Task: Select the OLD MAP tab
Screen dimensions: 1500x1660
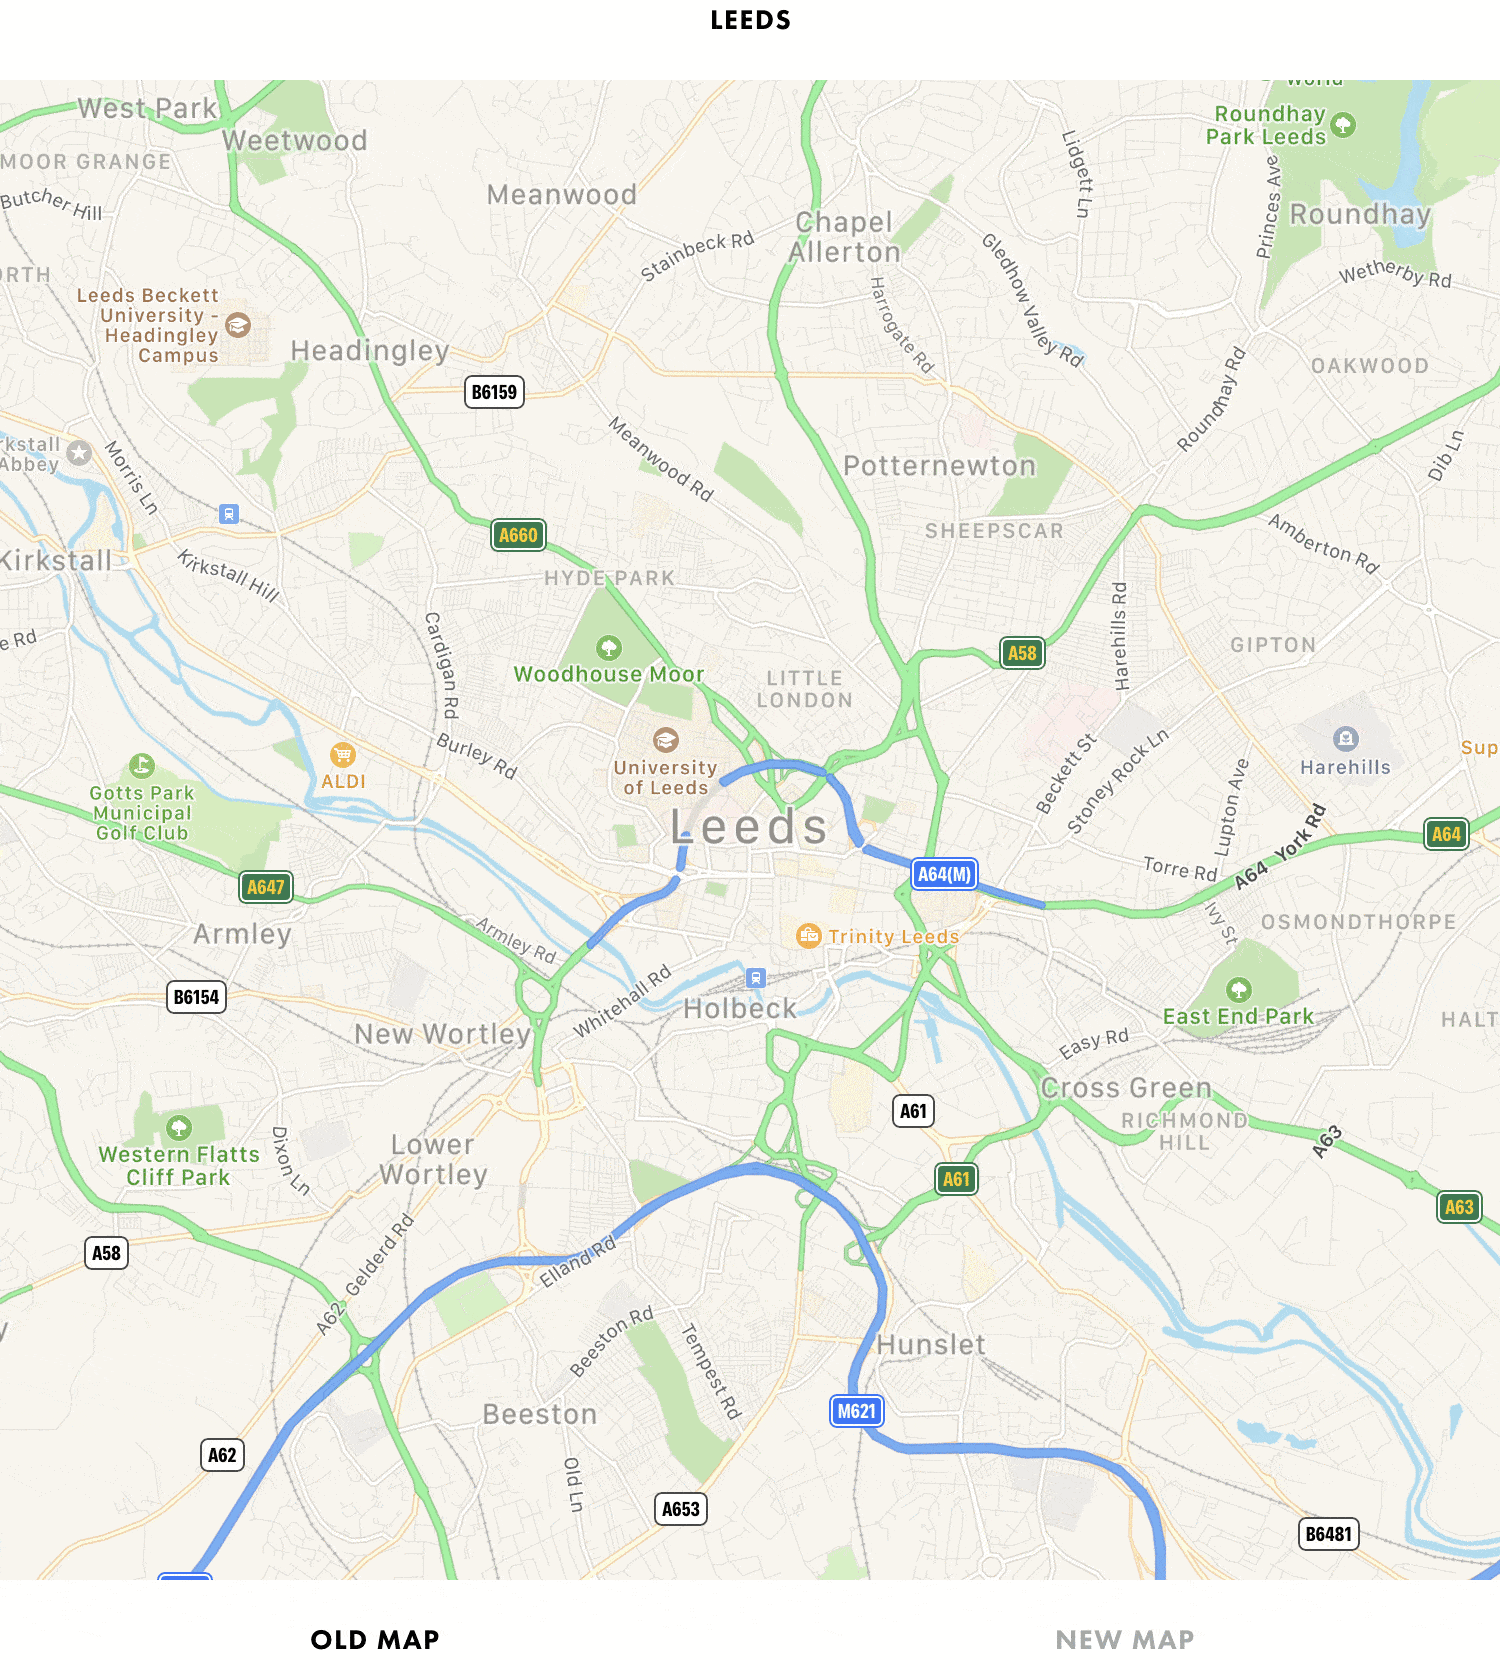Action: (375, 1640)
